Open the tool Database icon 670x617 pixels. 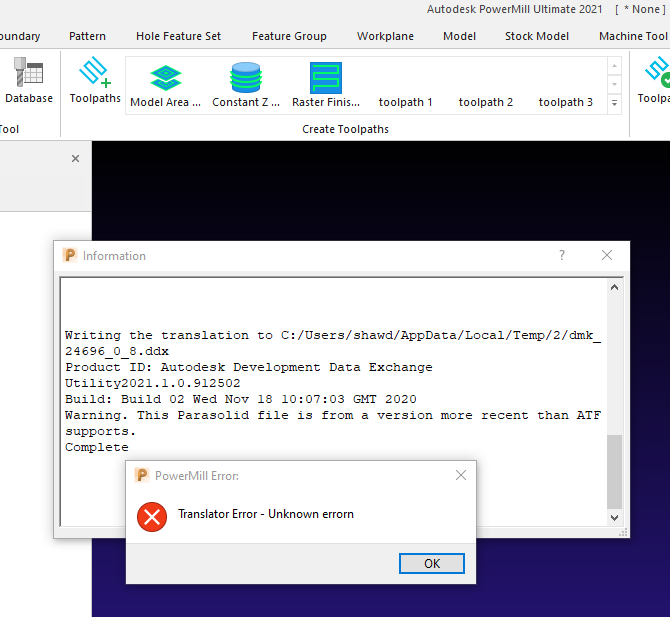tap(29, 80)
